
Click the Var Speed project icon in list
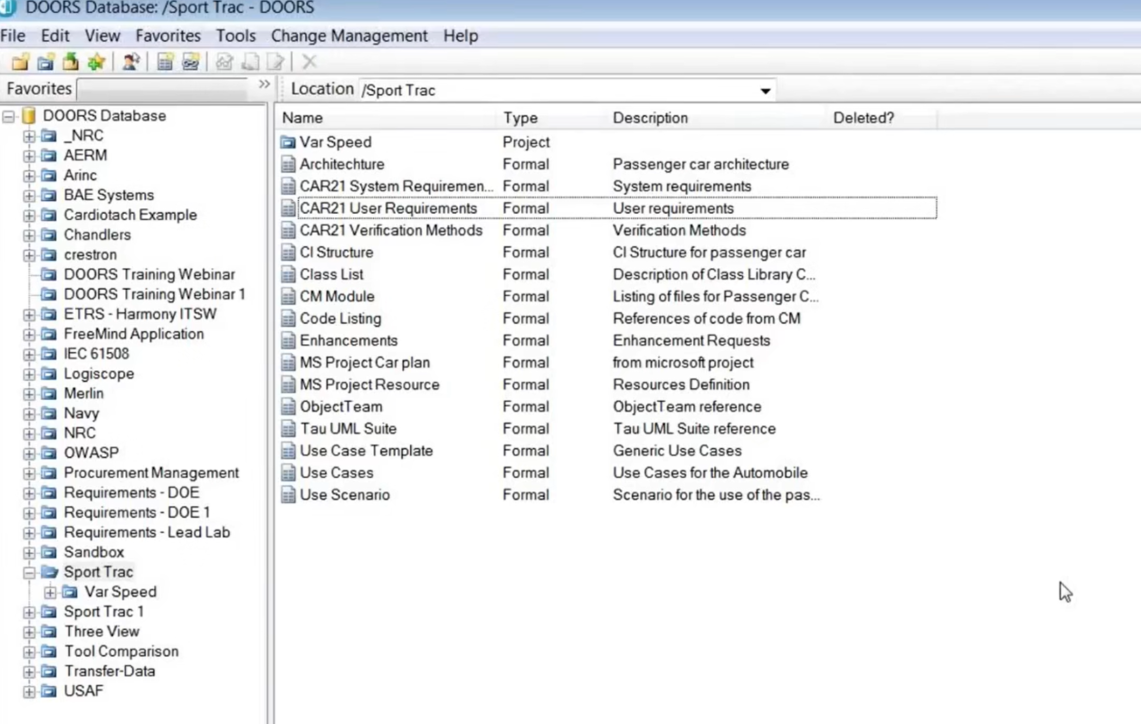[288, 143]
